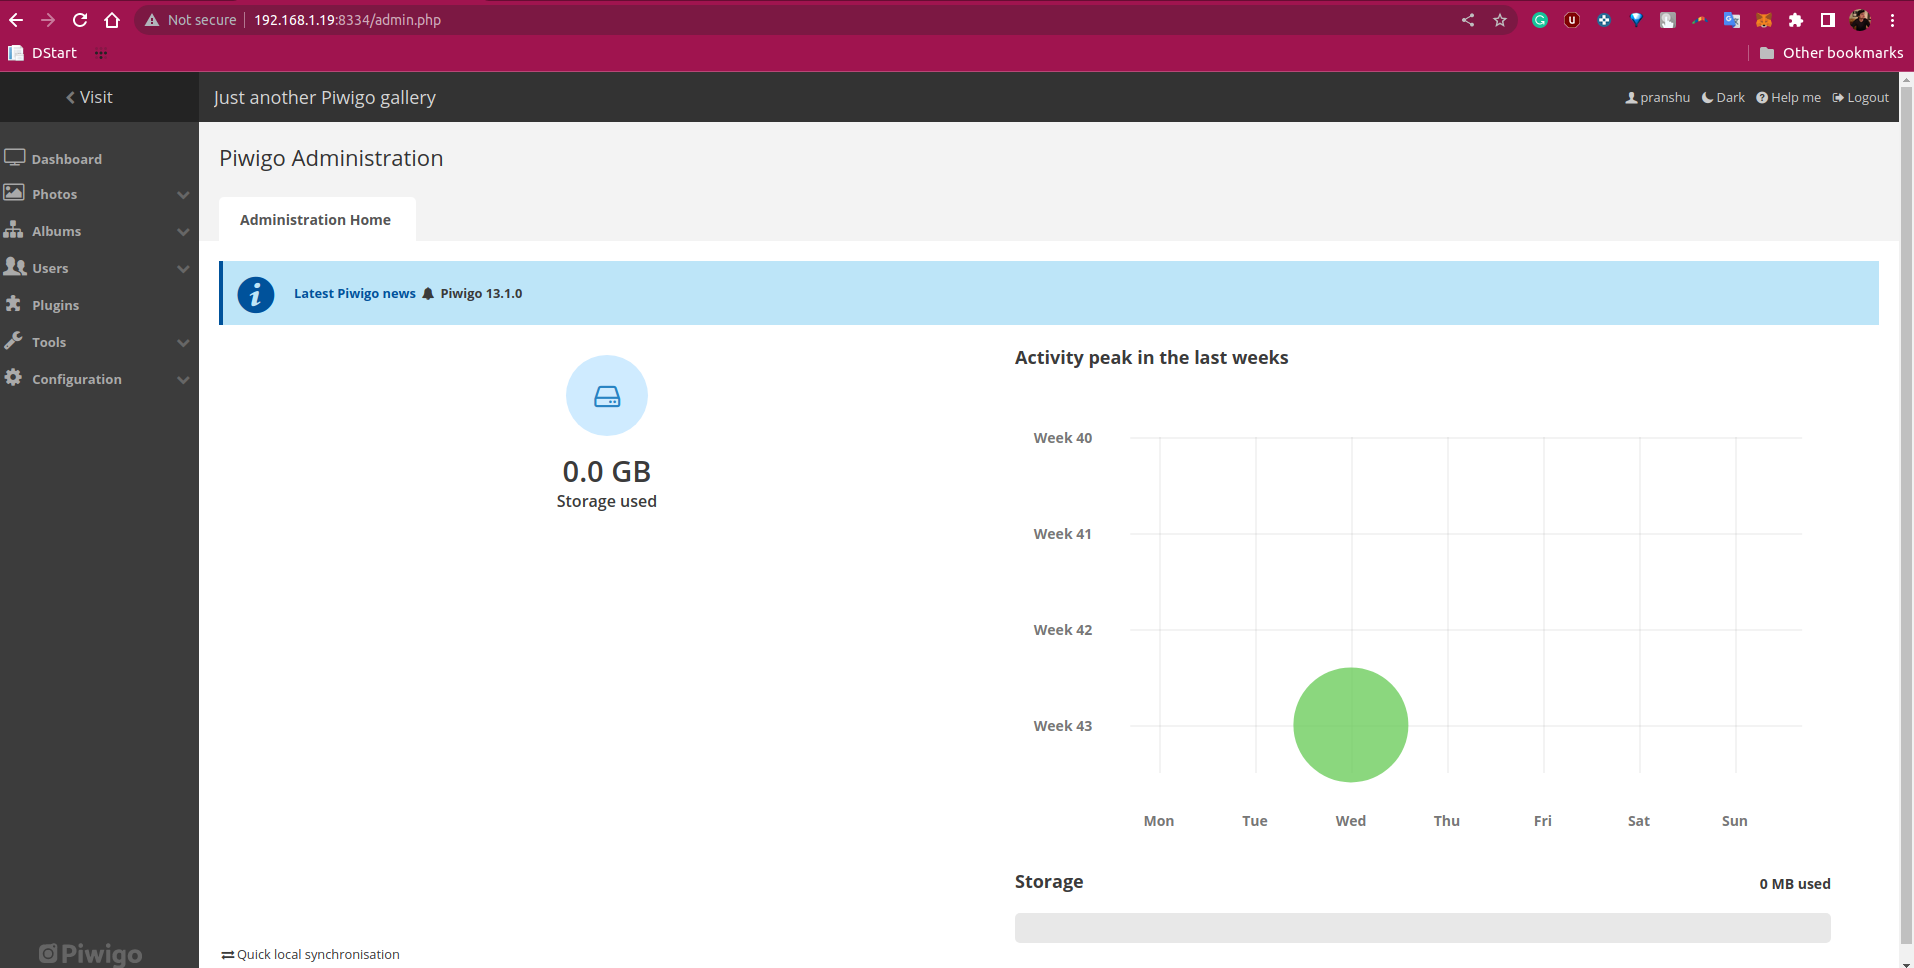Image resolution: width=1914 pixels, height=968 pixels.
Task: Open Albums menu in the sidebar
Action: pos(56,231)
